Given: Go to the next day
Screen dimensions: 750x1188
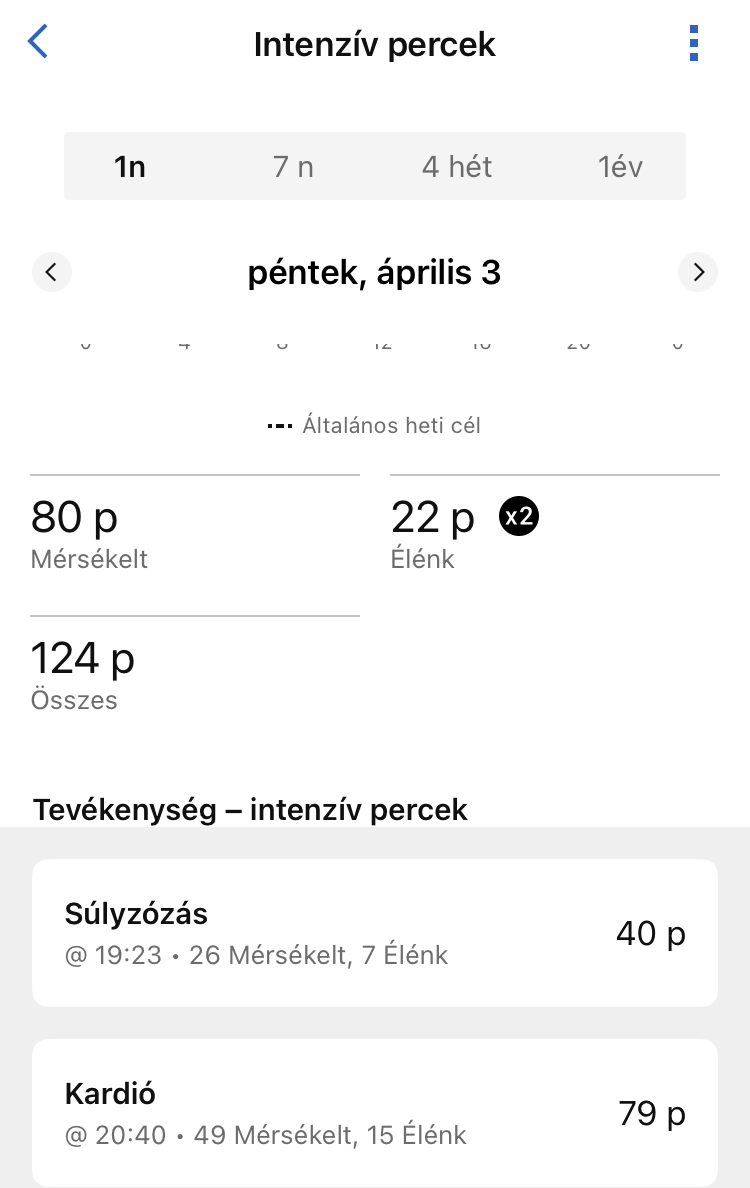Looking at the screenshot, I should 698,272.
